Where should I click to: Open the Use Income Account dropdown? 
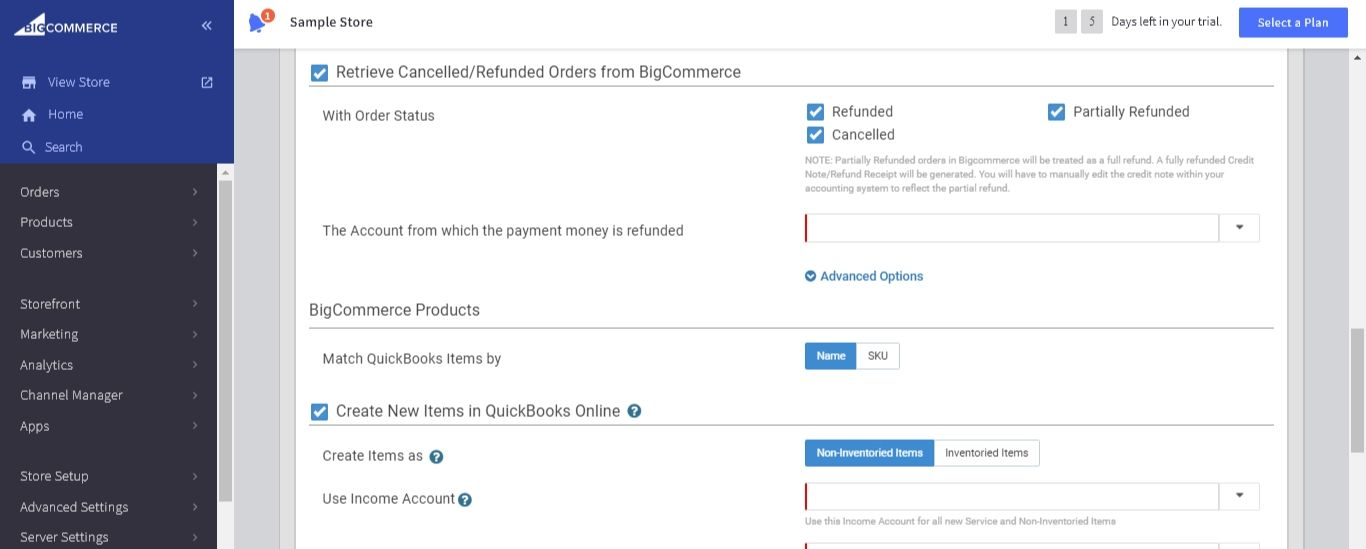pos(1239,497)
